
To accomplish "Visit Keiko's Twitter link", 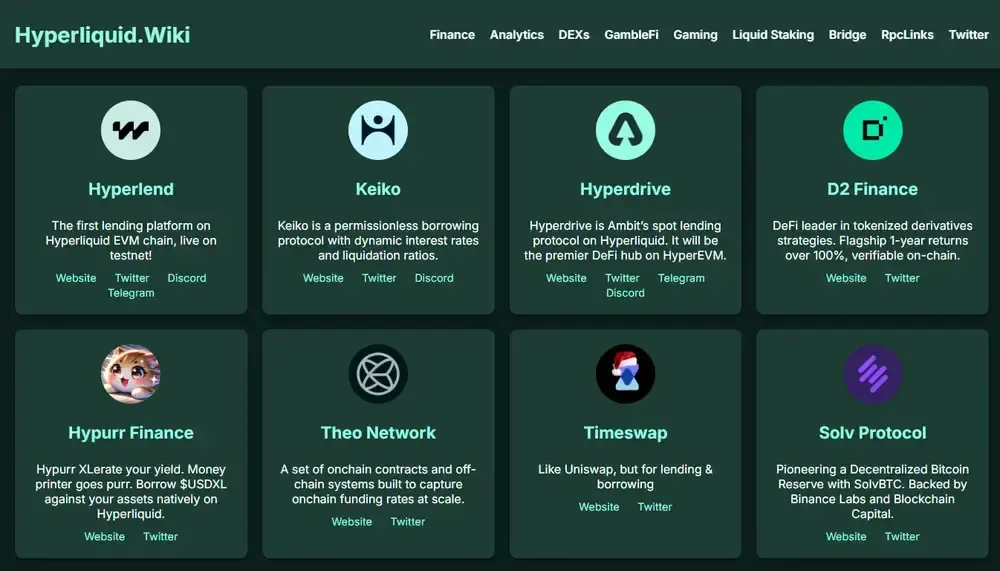I will pos(379,278).
